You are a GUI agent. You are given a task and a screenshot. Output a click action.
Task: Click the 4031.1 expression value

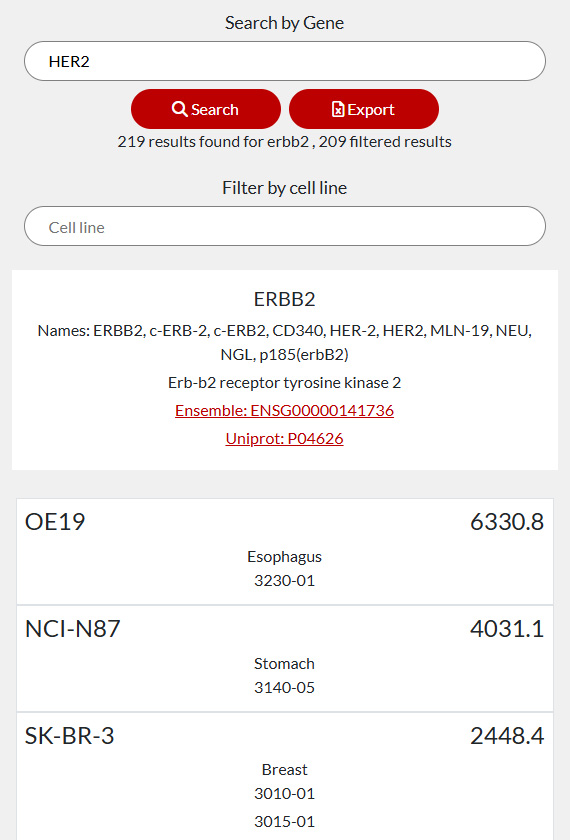click(507, 628)
